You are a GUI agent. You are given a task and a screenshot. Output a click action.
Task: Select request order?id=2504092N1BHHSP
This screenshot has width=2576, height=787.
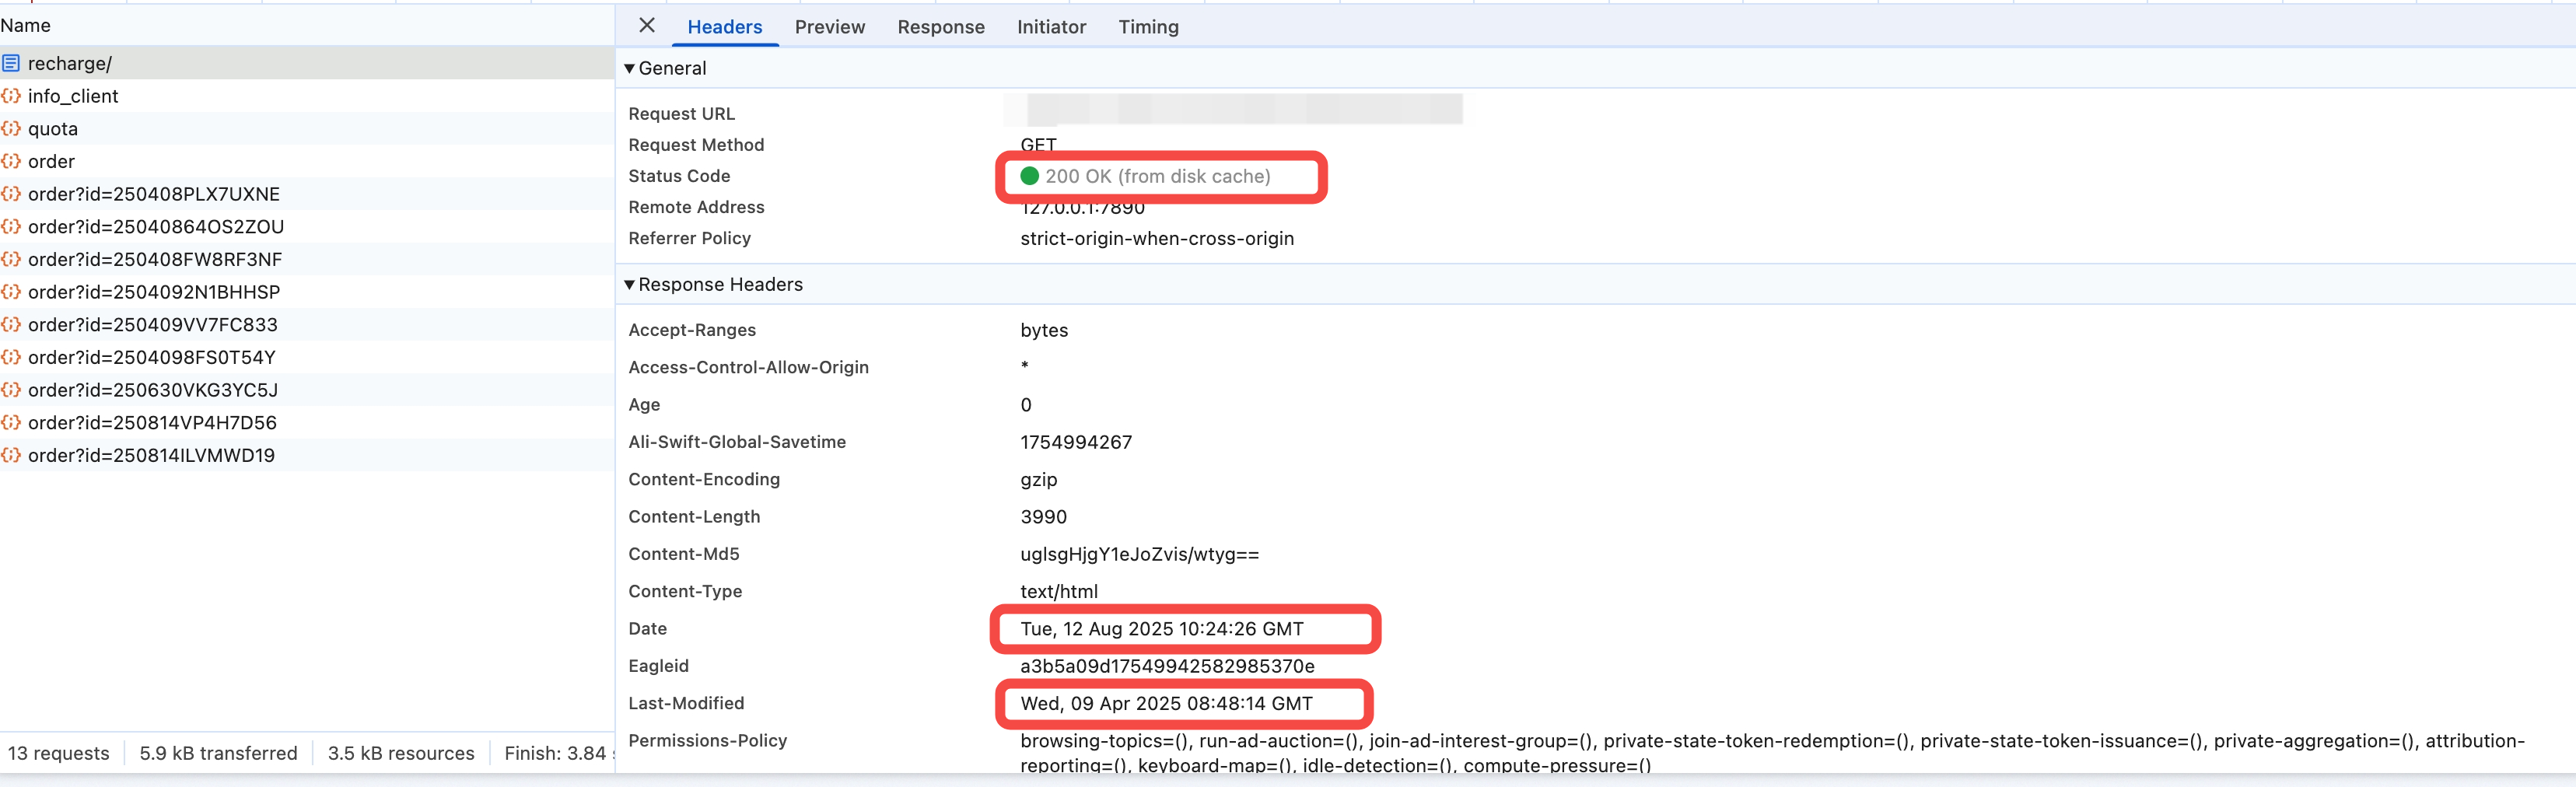(307, 292)
